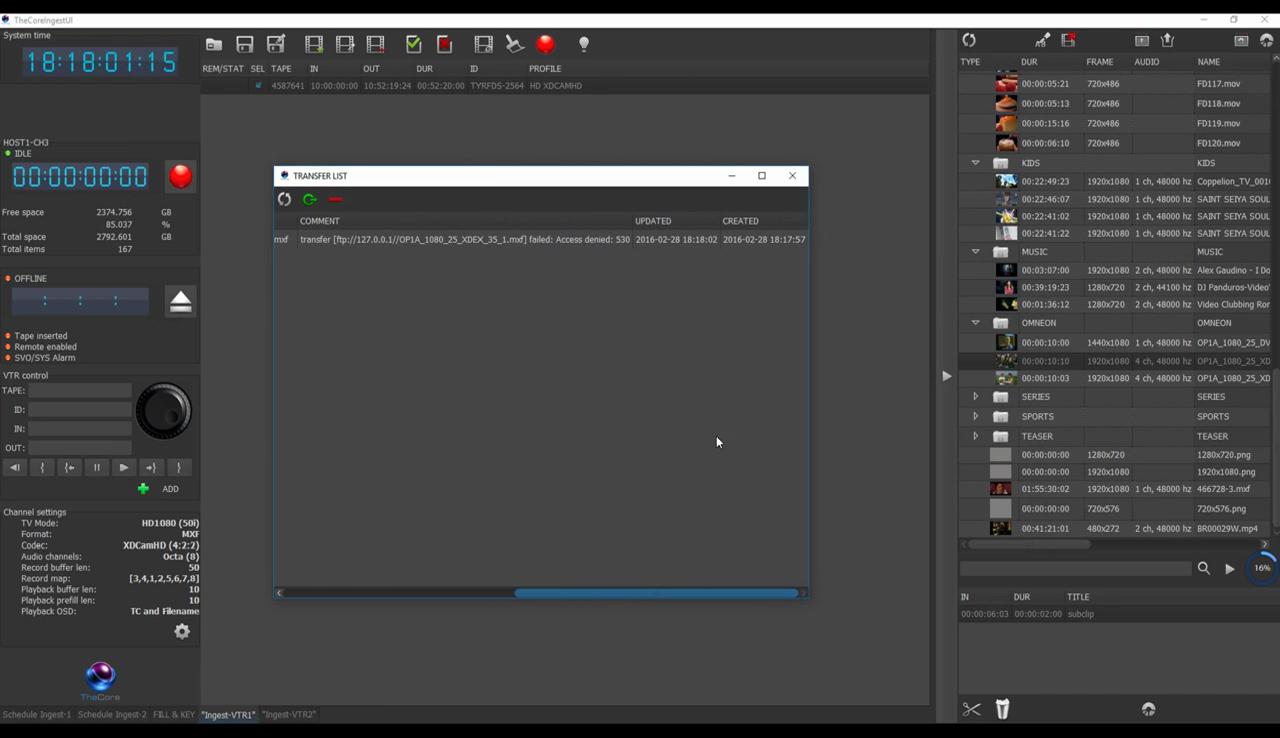This screenshot has width=1280, height=738.
Task: Click the AB rename pencil icon
Action: click(1043, 40)
